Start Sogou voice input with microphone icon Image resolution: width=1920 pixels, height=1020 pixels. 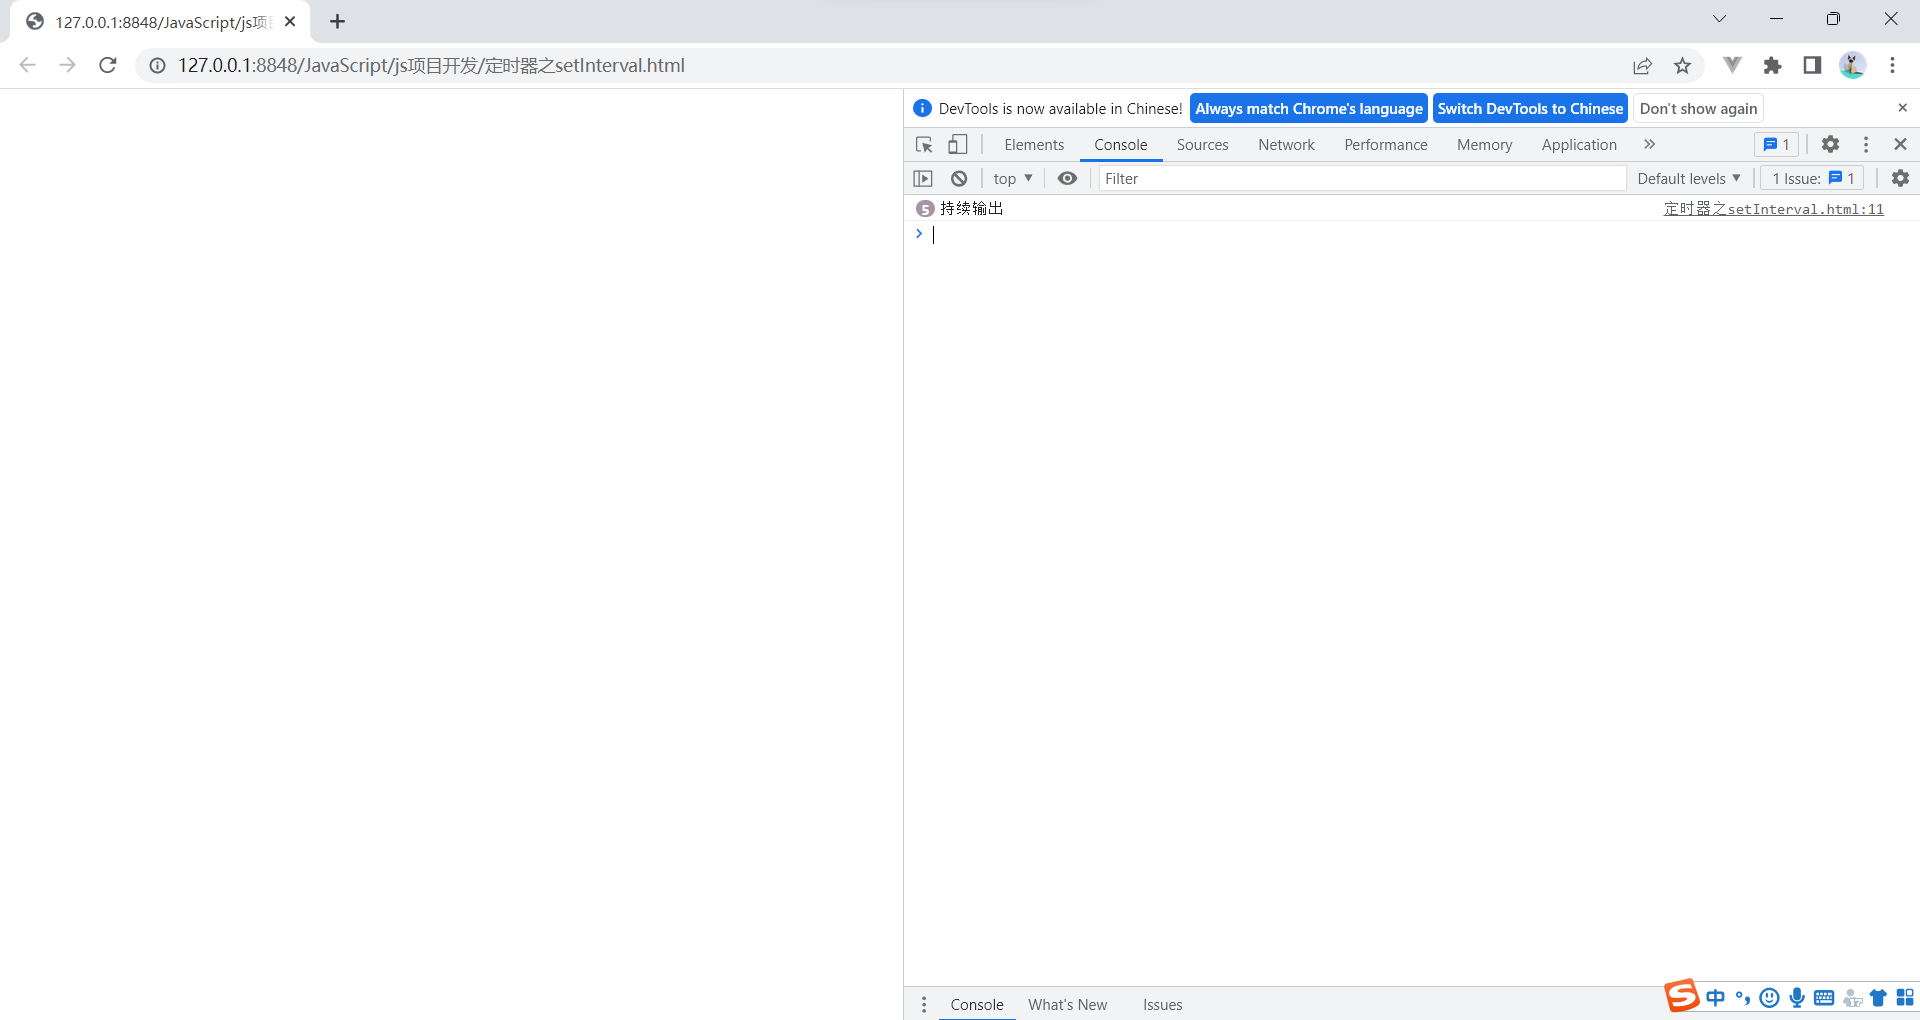click(1797, 997)
